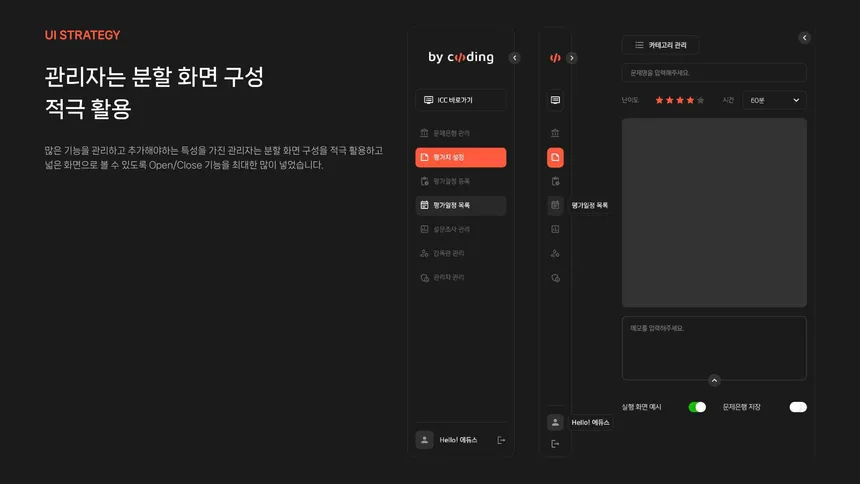
Task: Click the supervisor person icon in collapsed sidebar
Action: pos(555,254)
